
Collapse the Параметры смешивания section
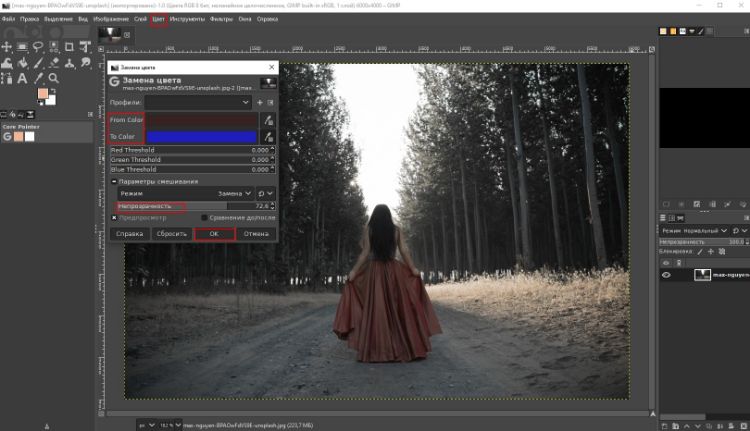click(x=114, y=181)
